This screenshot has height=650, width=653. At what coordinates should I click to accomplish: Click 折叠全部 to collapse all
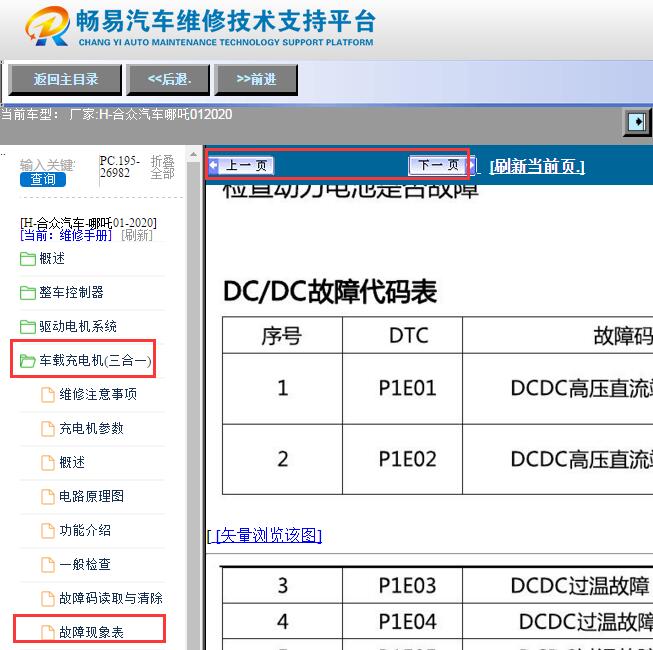[x=162, y=167]
